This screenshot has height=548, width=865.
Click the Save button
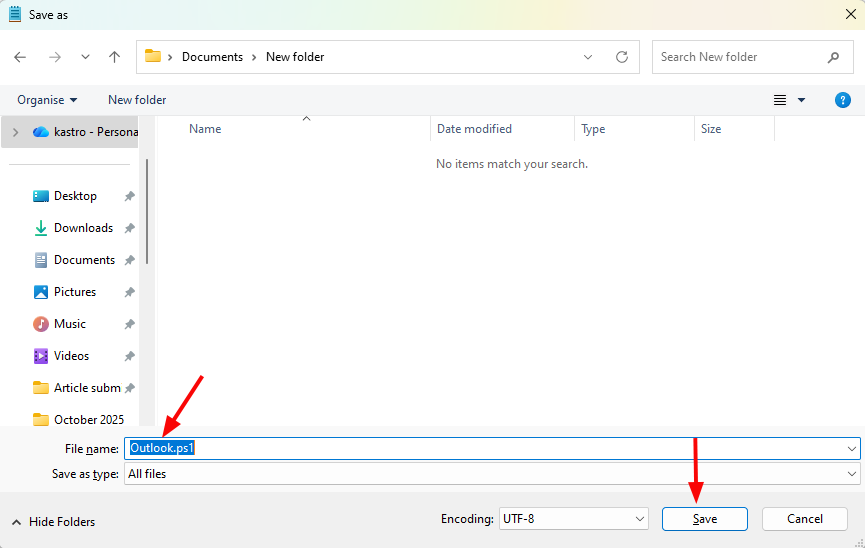[x=704, y=519]
